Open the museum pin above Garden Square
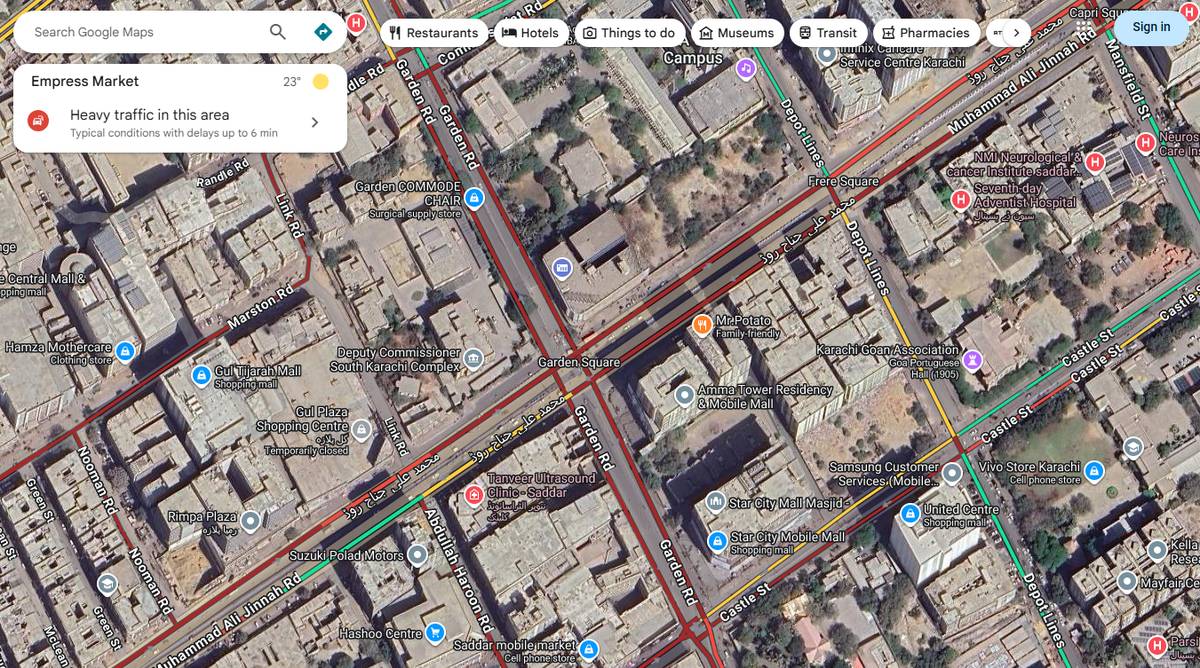The height and width of the screenshot is (668, 1200). click(x=562, y=268)
